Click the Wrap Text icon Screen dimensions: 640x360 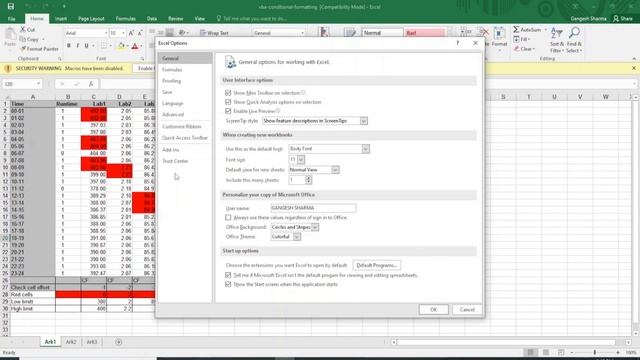203,33
